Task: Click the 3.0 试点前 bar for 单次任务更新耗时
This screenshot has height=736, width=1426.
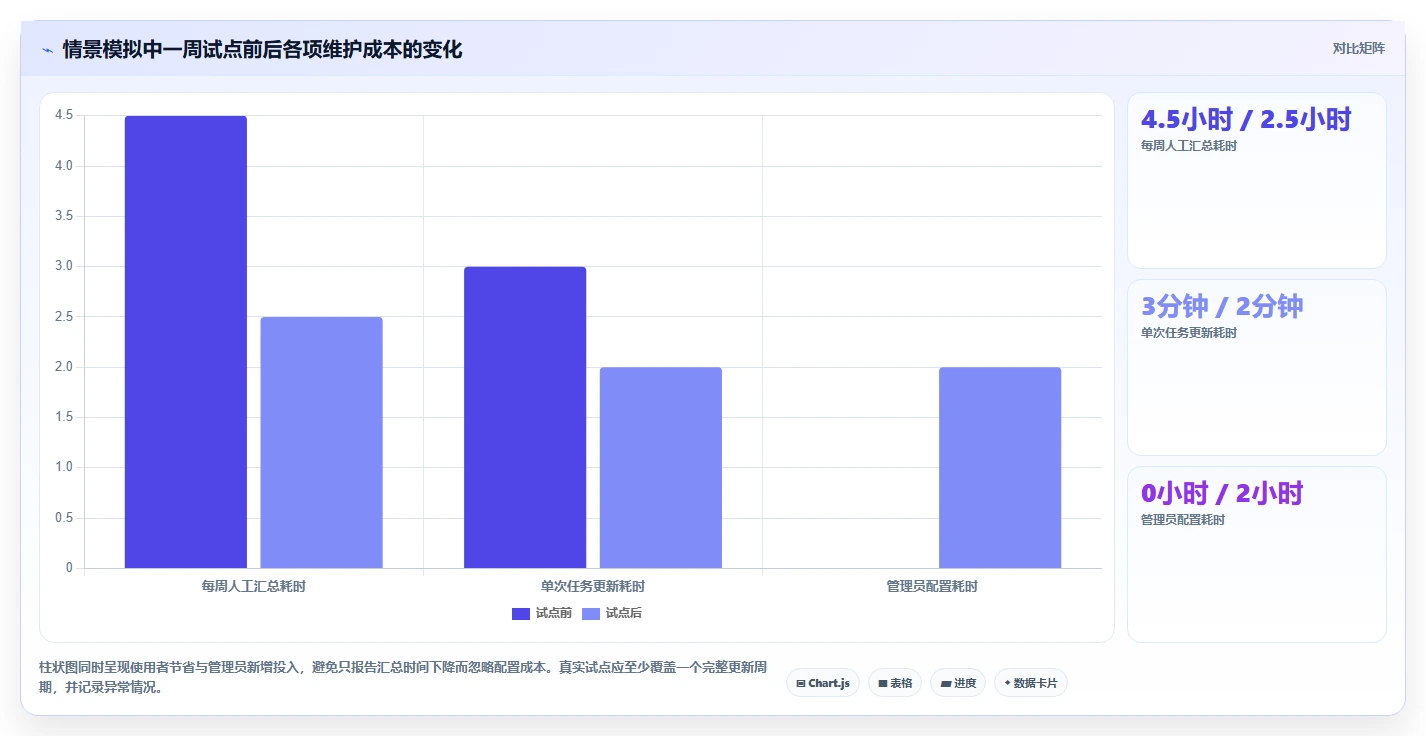Action: [525, 417]
